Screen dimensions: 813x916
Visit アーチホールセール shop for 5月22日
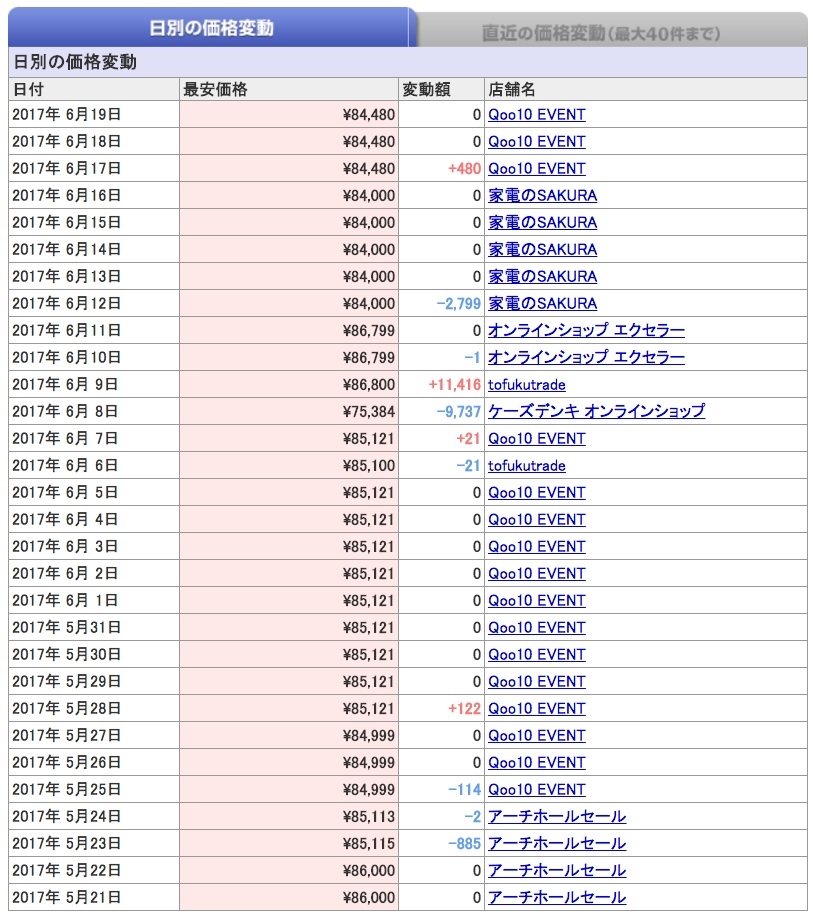(557, 870)
